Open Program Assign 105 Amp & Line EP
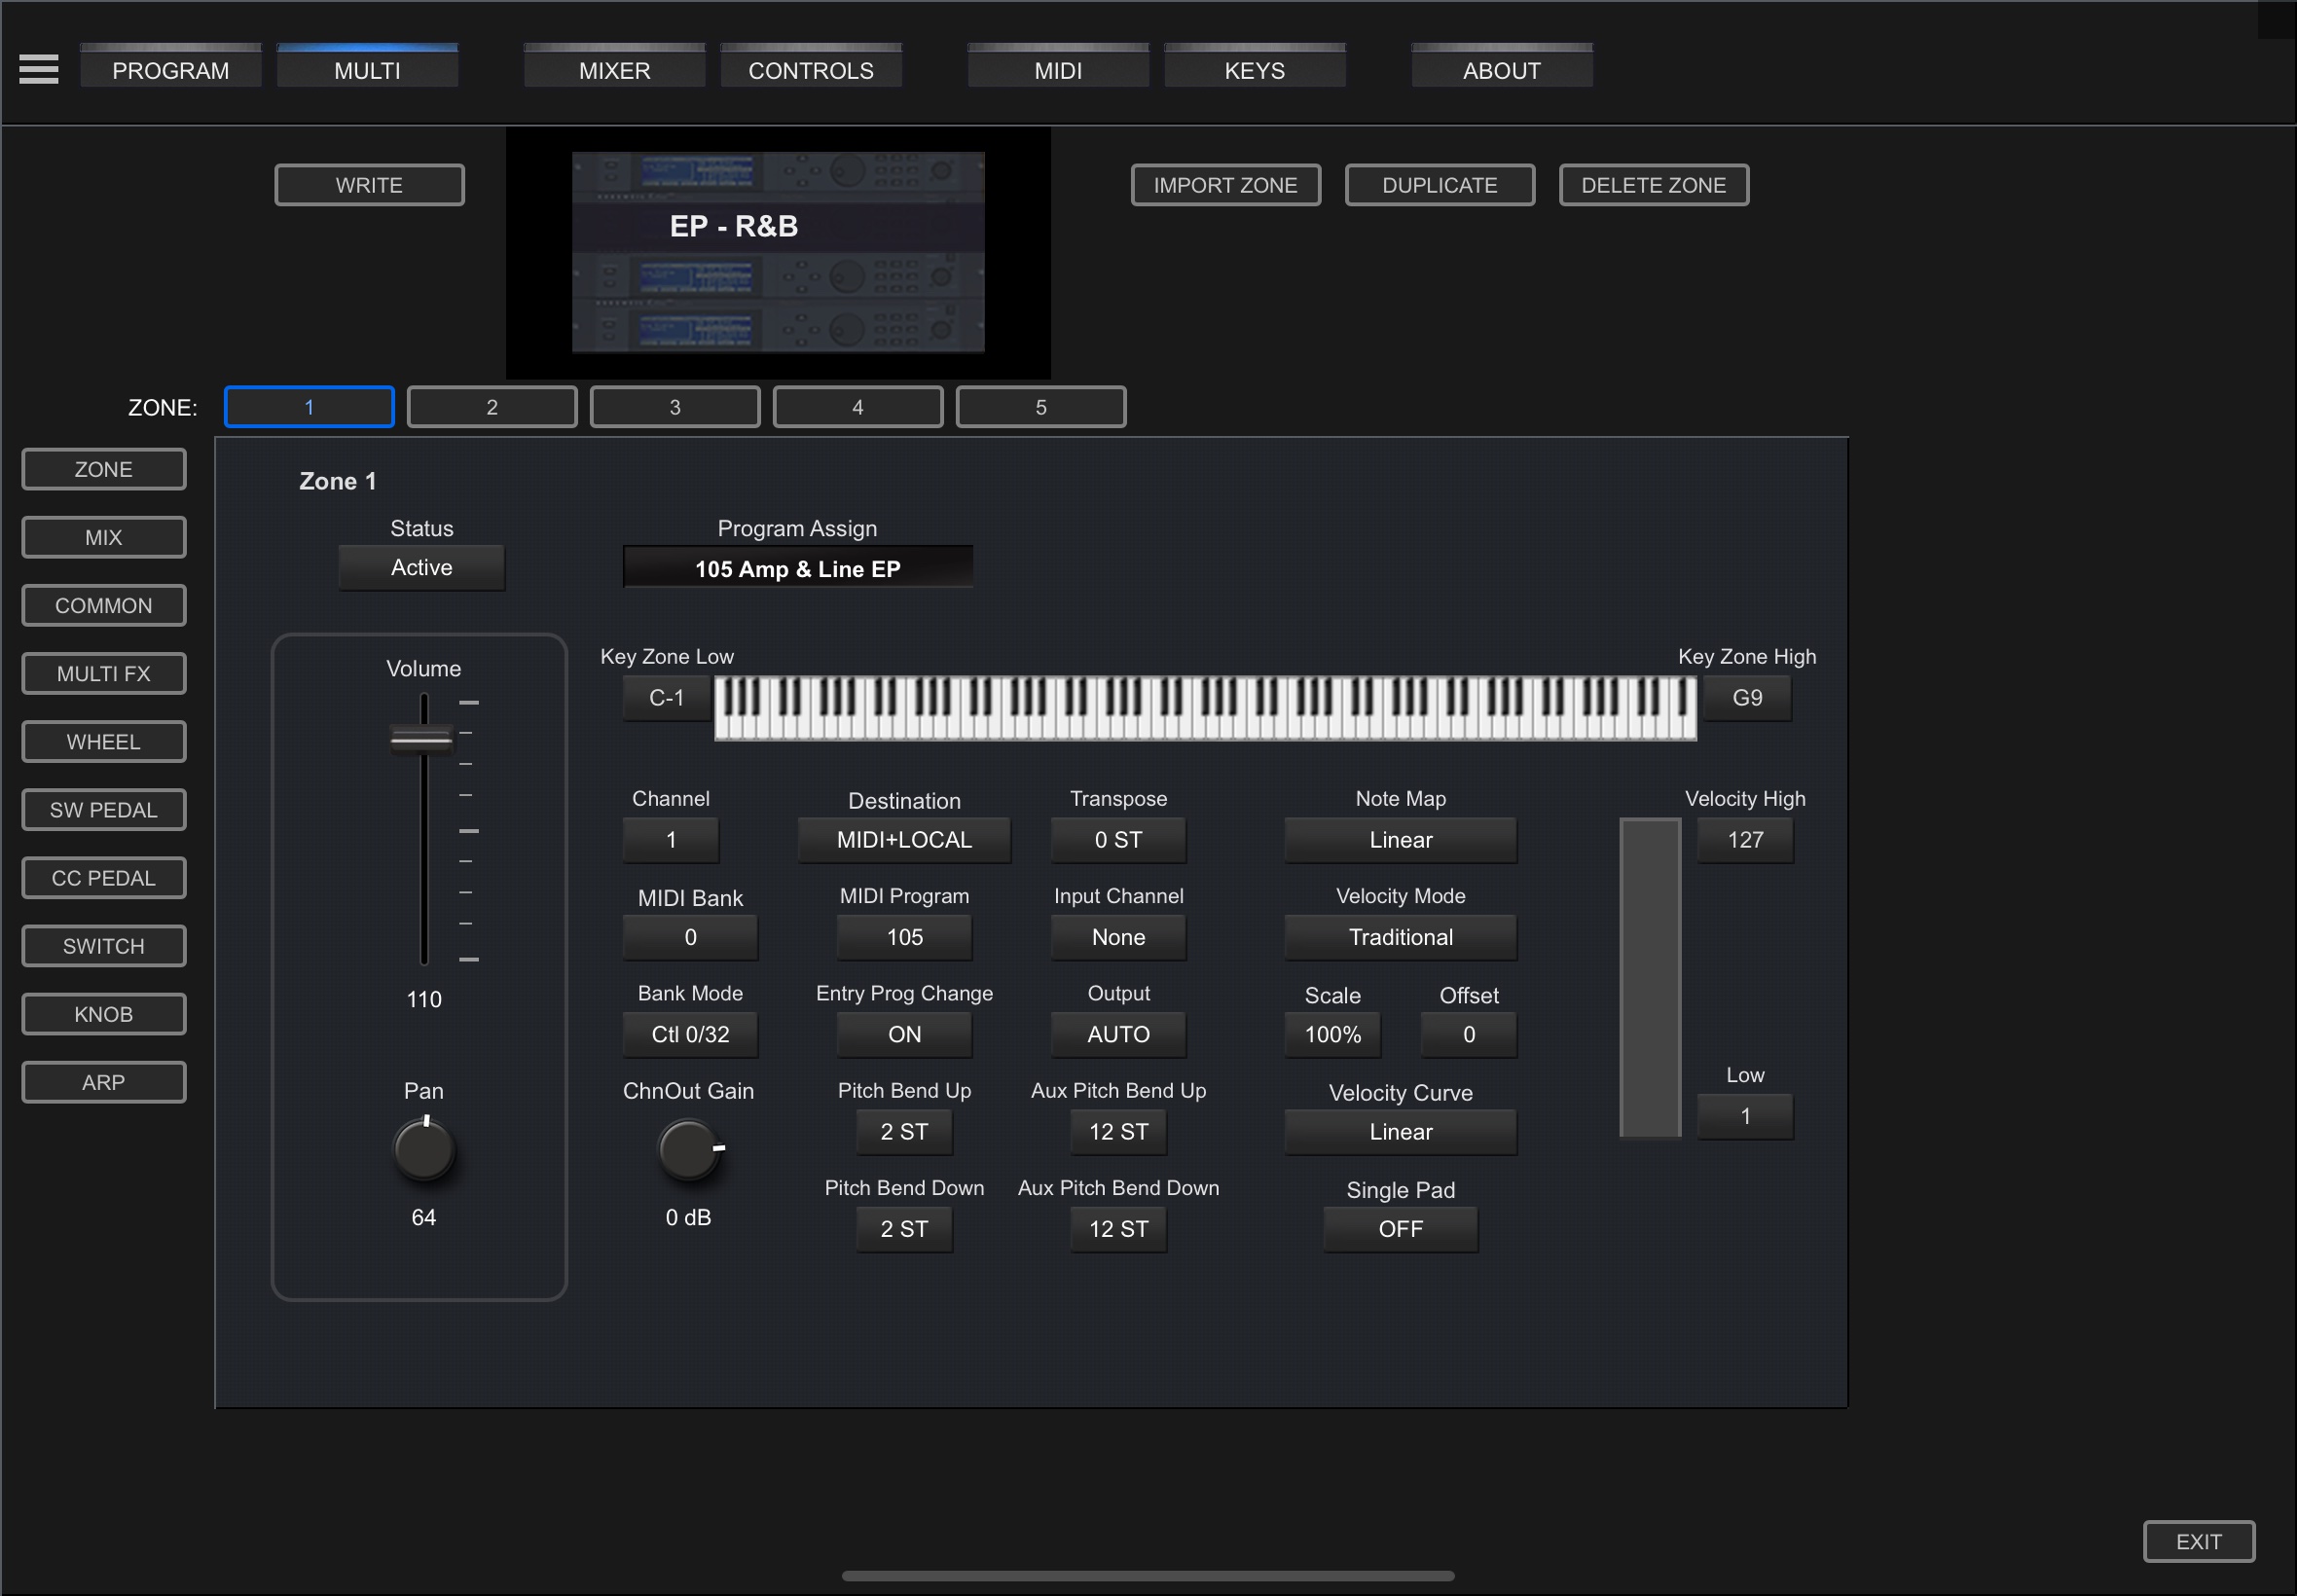2297x1596 pixels. coord(797,568)
